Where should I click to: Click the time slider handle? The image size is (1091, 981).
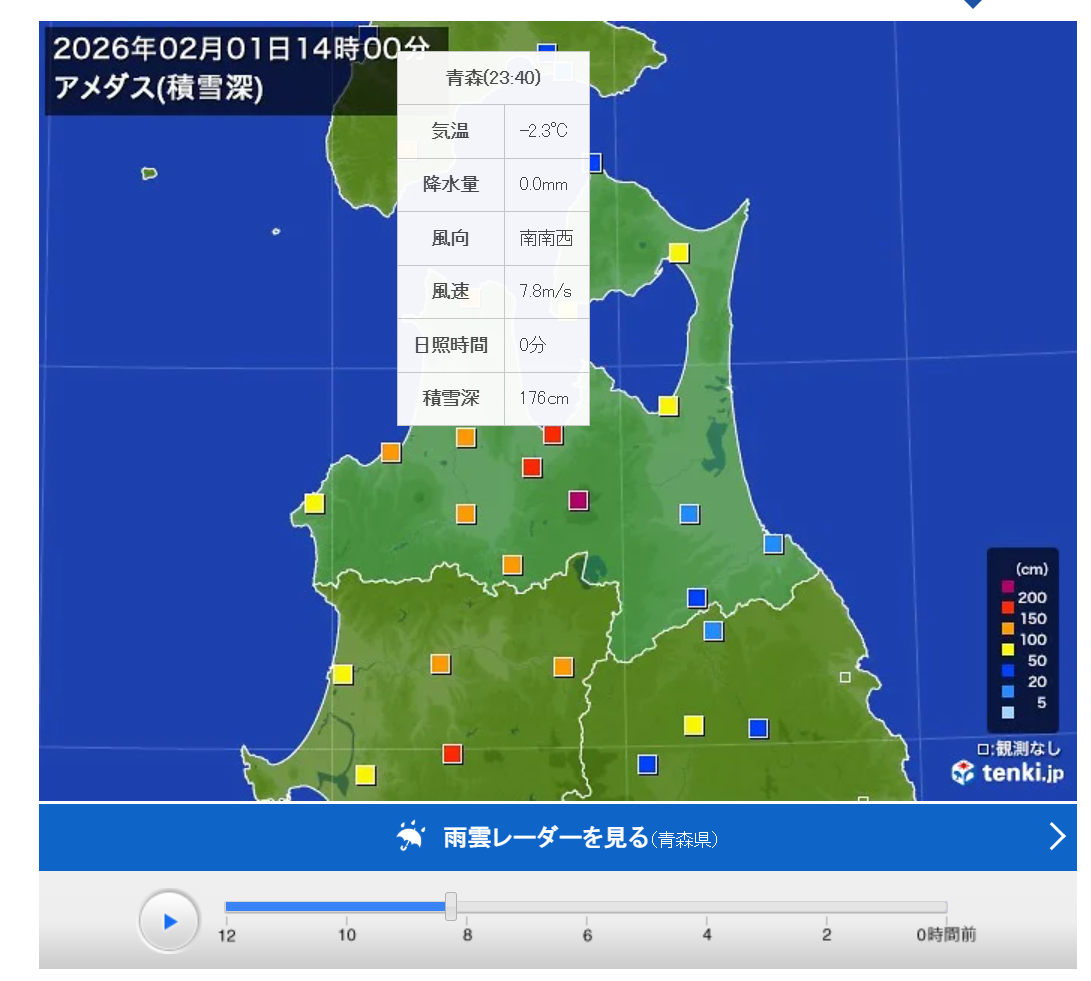point(451,906)
